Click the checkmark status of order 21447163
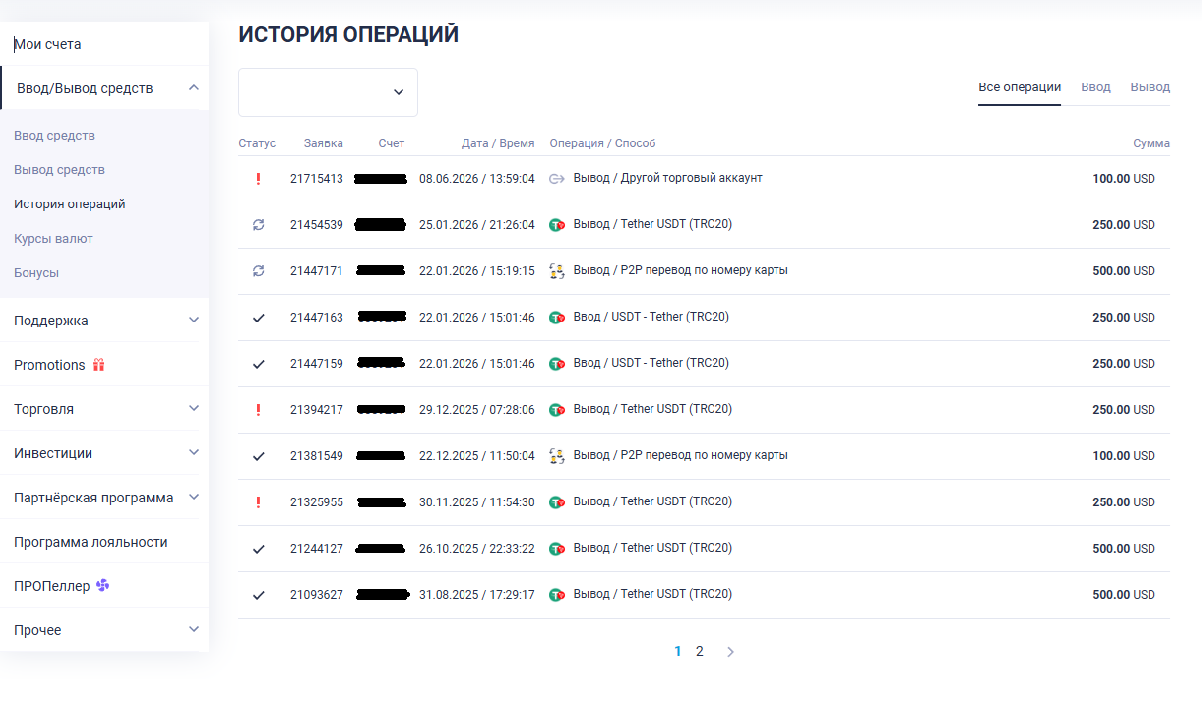This screenshot has width=1202, height=708. coord(258,318)
